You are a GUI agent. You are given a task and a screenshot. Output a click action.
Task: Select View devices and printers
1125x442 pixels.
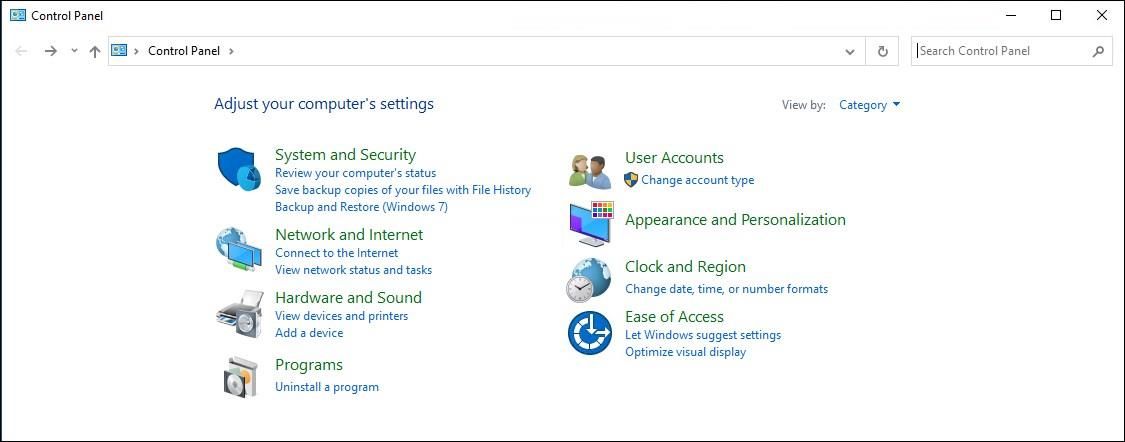point(341,316)
